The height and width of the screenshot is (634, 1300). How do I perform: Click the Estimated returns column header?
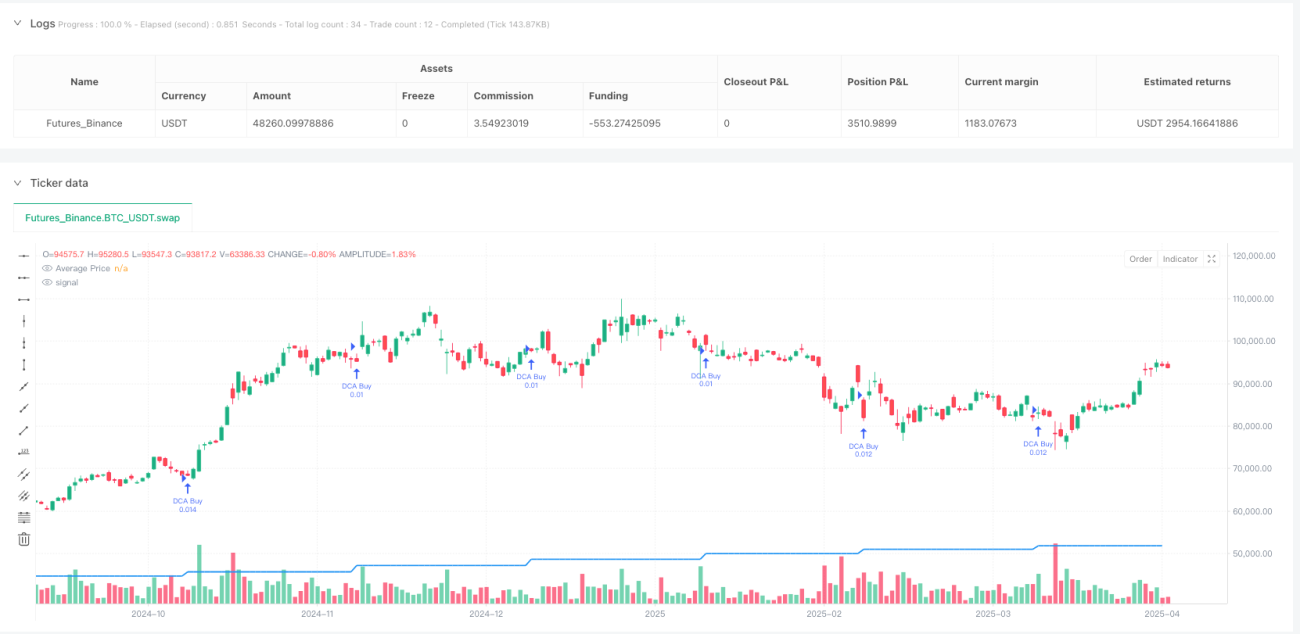click(x=1187, y=82)
